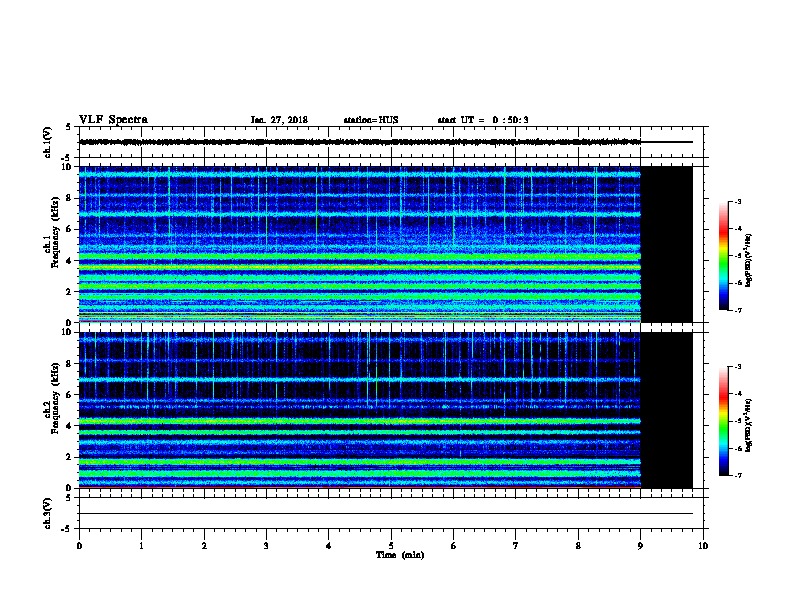Click the "station=HUS" header label
Screen dimensions: 792x612
371,120
